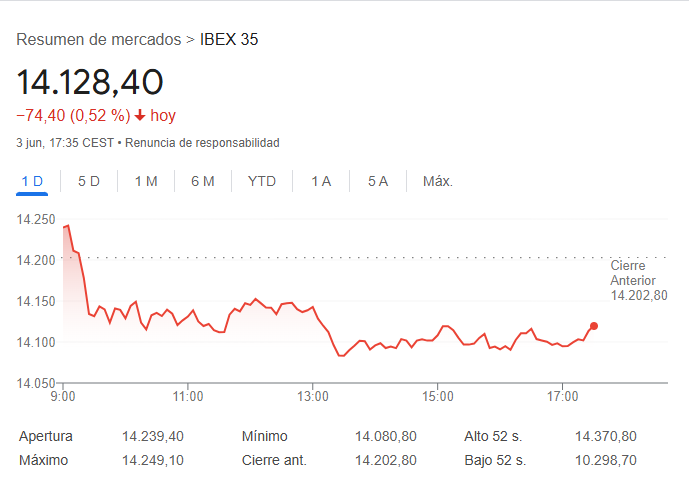Click the Alto 52 s. value
The height and width of the screenshot is (487, 689).
605,437
